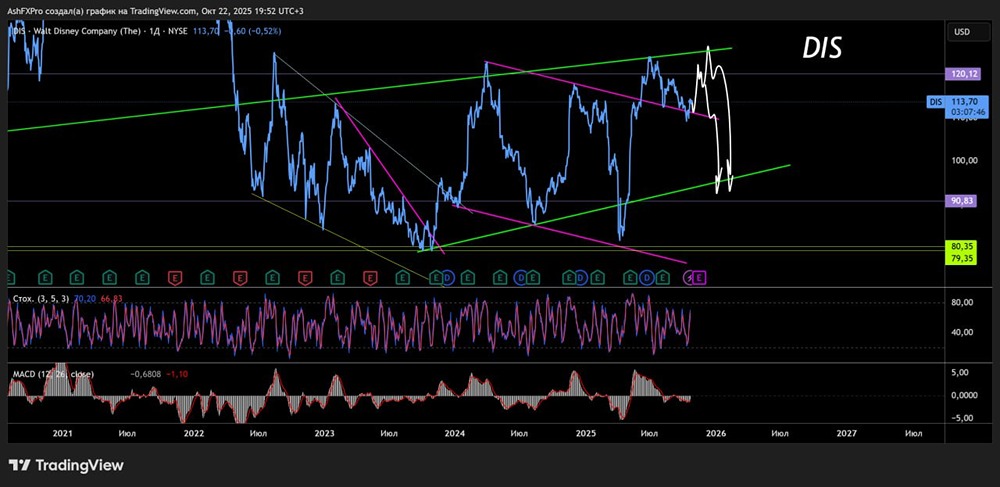Image resolution: width=1000 pixels, height=487 pixels.
Task: Click the dividend D marker above Июл 2025
Action: click(647, 277)
